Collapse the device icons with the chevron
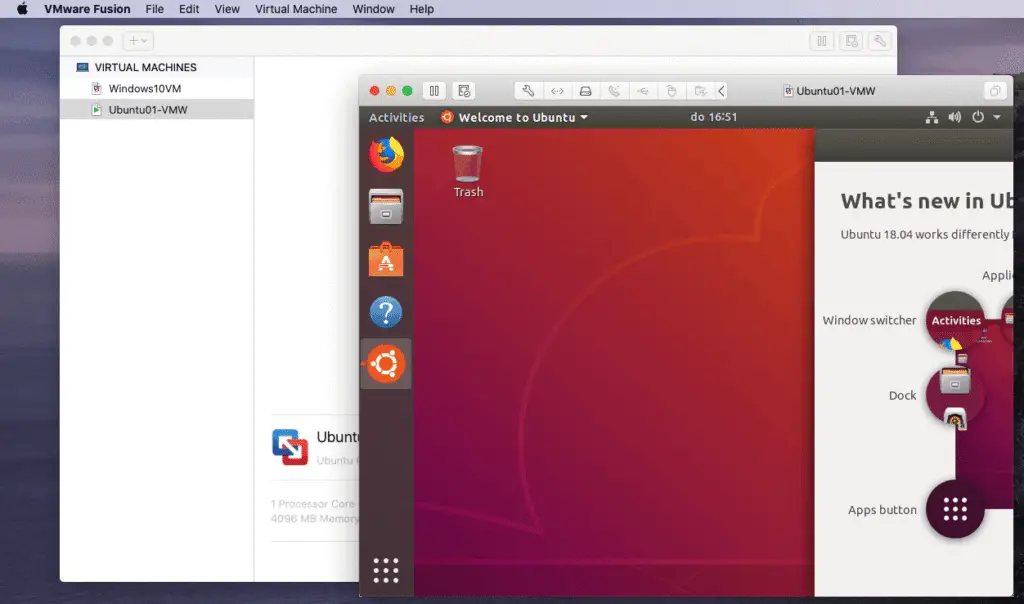The height and width of the screenshot is (604, 1024). pyautogui.click(x=722, y=91)
